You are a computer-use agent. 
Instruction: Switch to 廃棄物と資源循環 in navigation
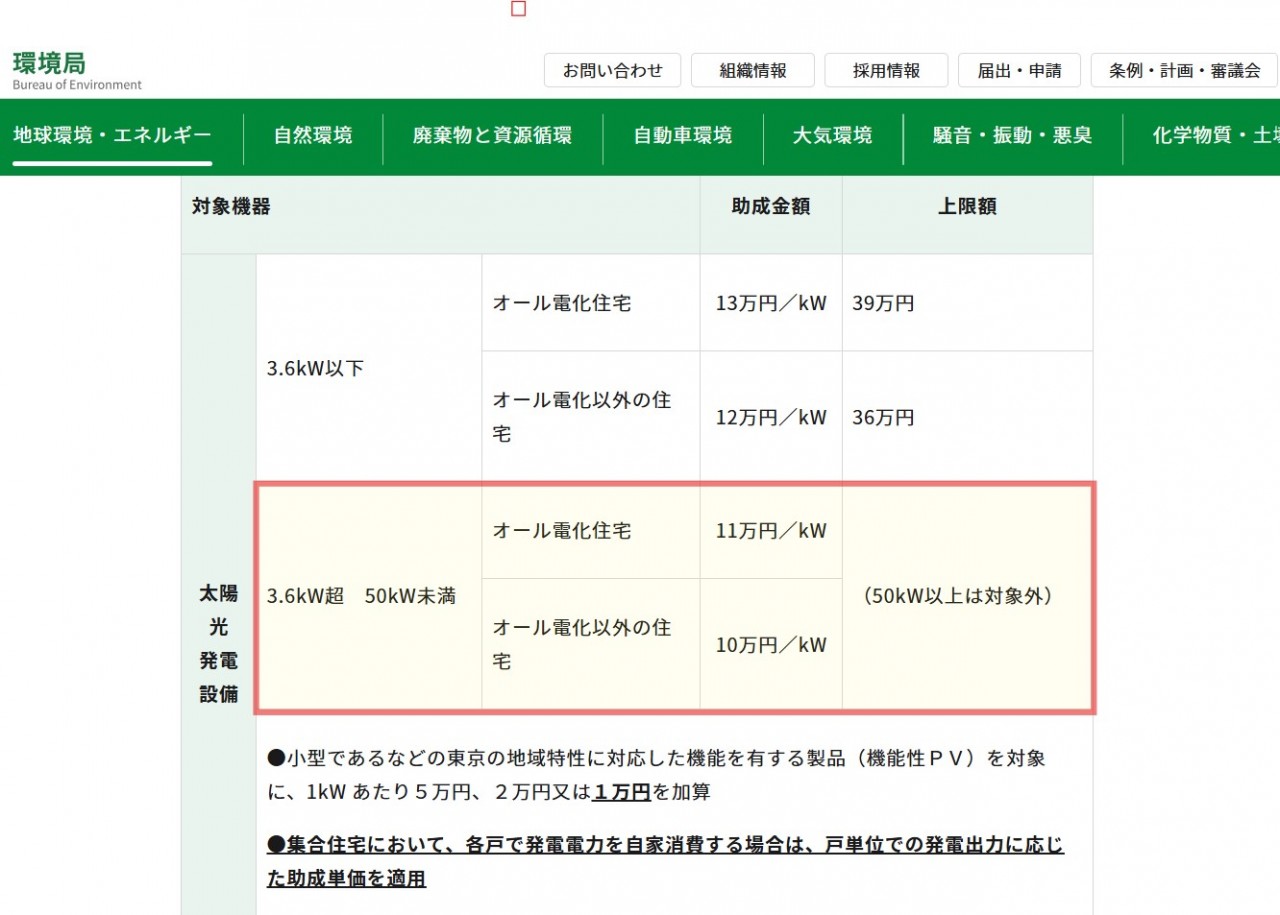(x=492, y=136)
